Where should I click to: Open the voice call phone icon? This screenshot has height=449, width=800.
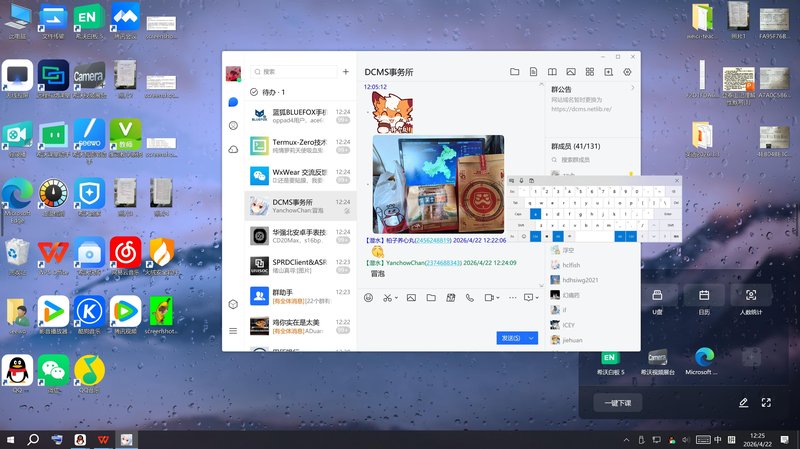470,297
